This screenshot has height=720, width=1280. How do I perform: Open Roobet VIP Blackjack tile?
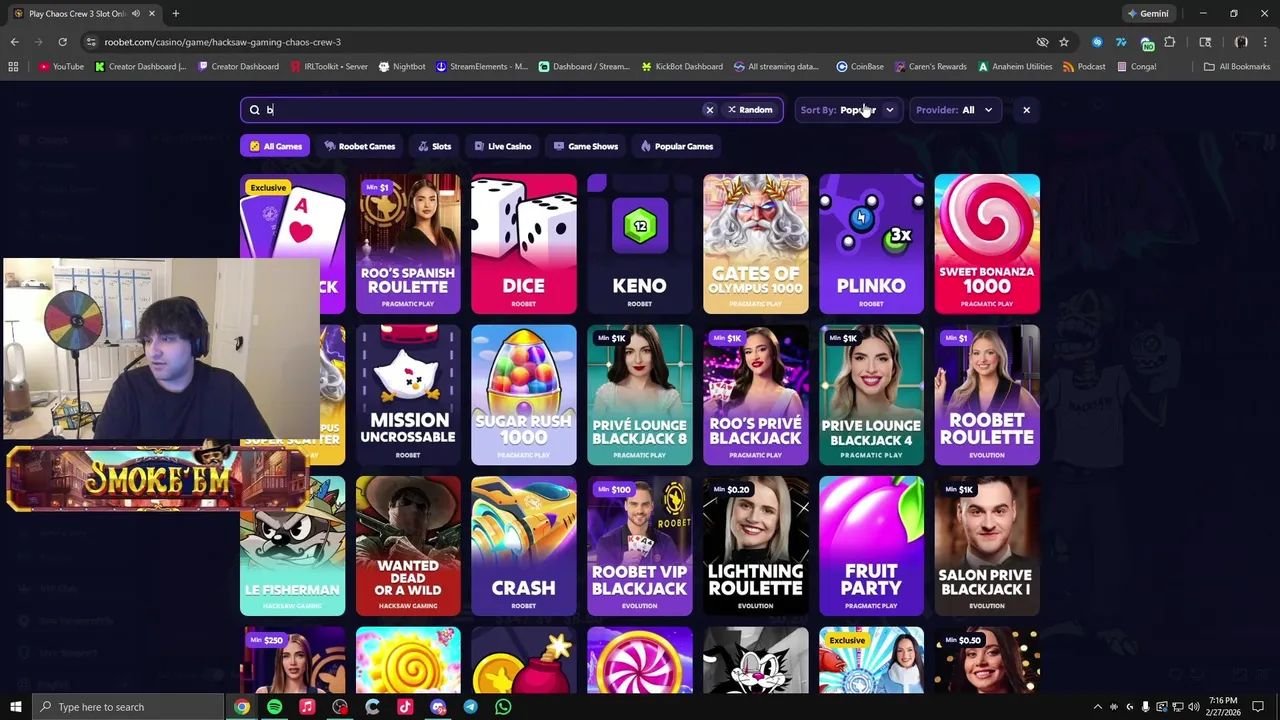click(x=640, y=546)
